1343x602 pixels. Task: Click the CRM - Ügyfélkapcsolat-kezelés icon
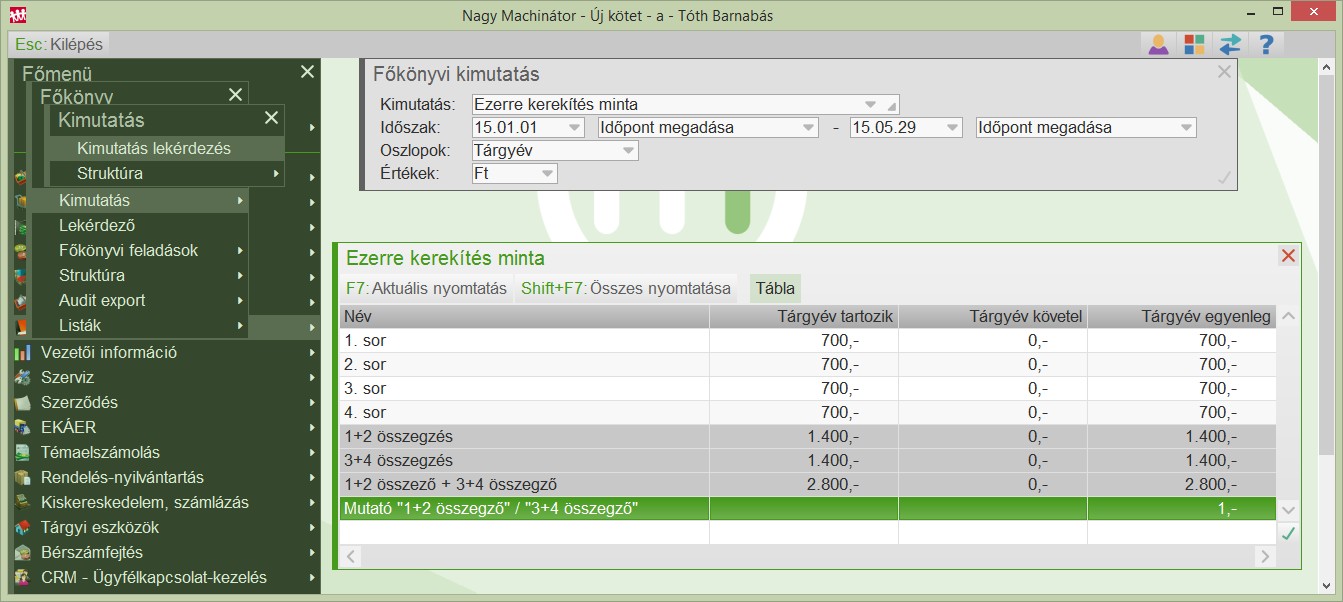(x=22, y=577)
